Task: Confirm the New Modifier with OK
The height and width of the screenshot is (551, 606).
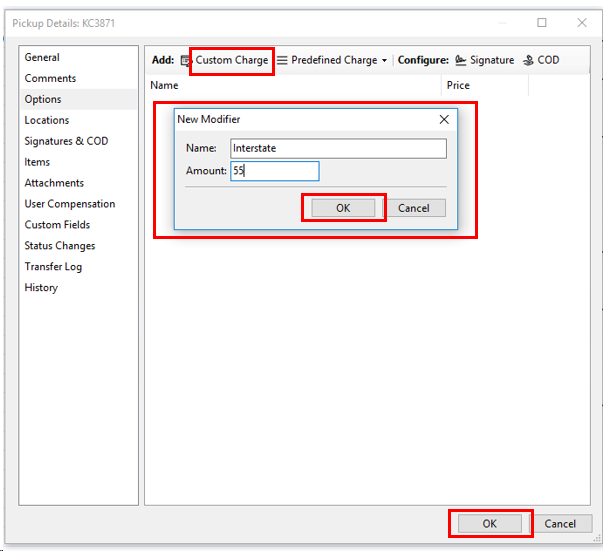Action: coord(343,208)
